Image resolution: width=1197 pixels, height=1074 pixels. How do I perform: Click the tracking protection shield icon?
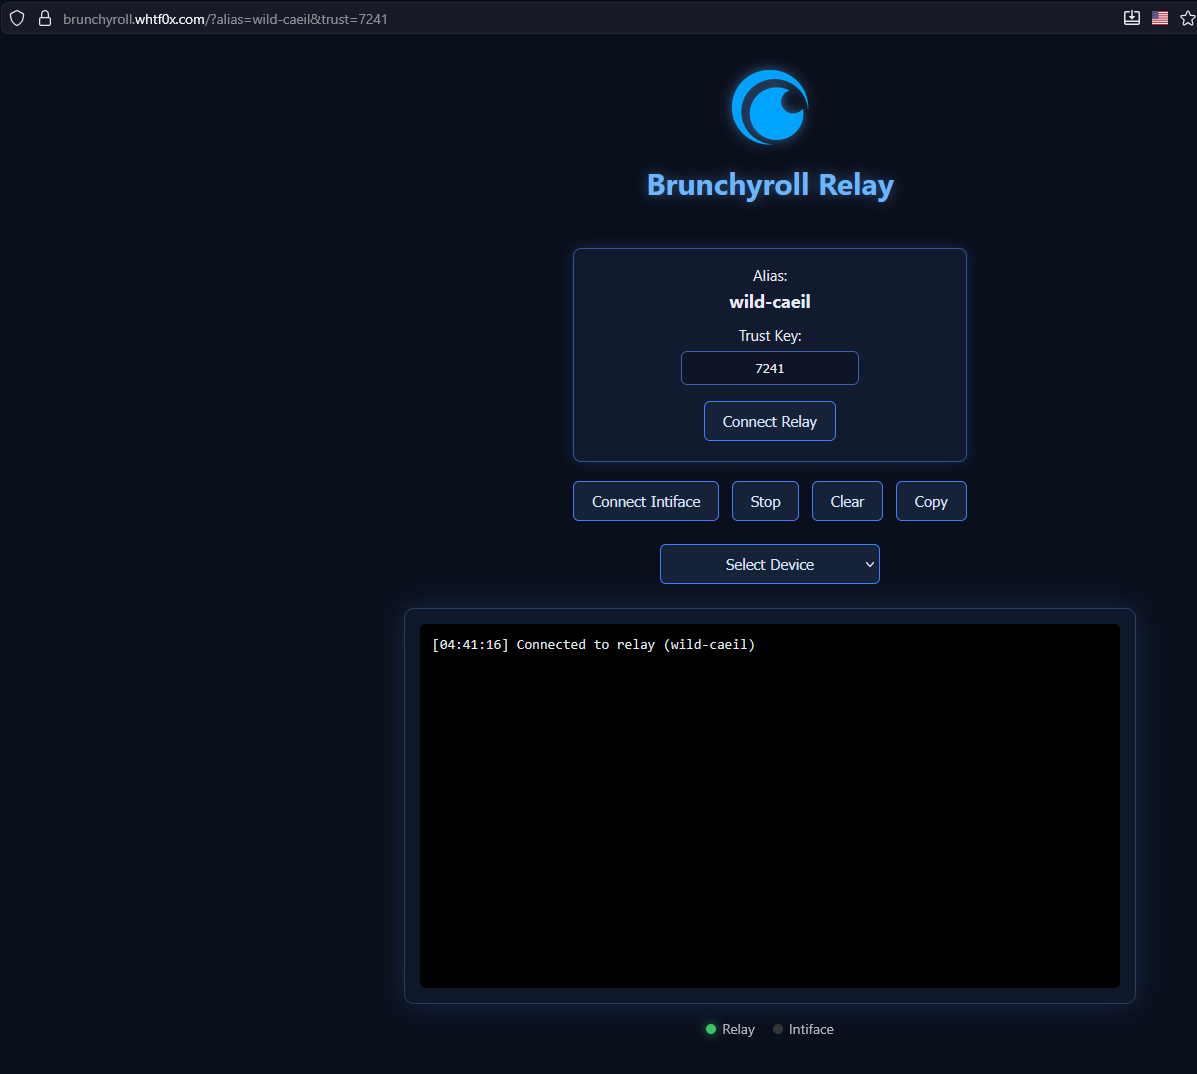(17, 18)
